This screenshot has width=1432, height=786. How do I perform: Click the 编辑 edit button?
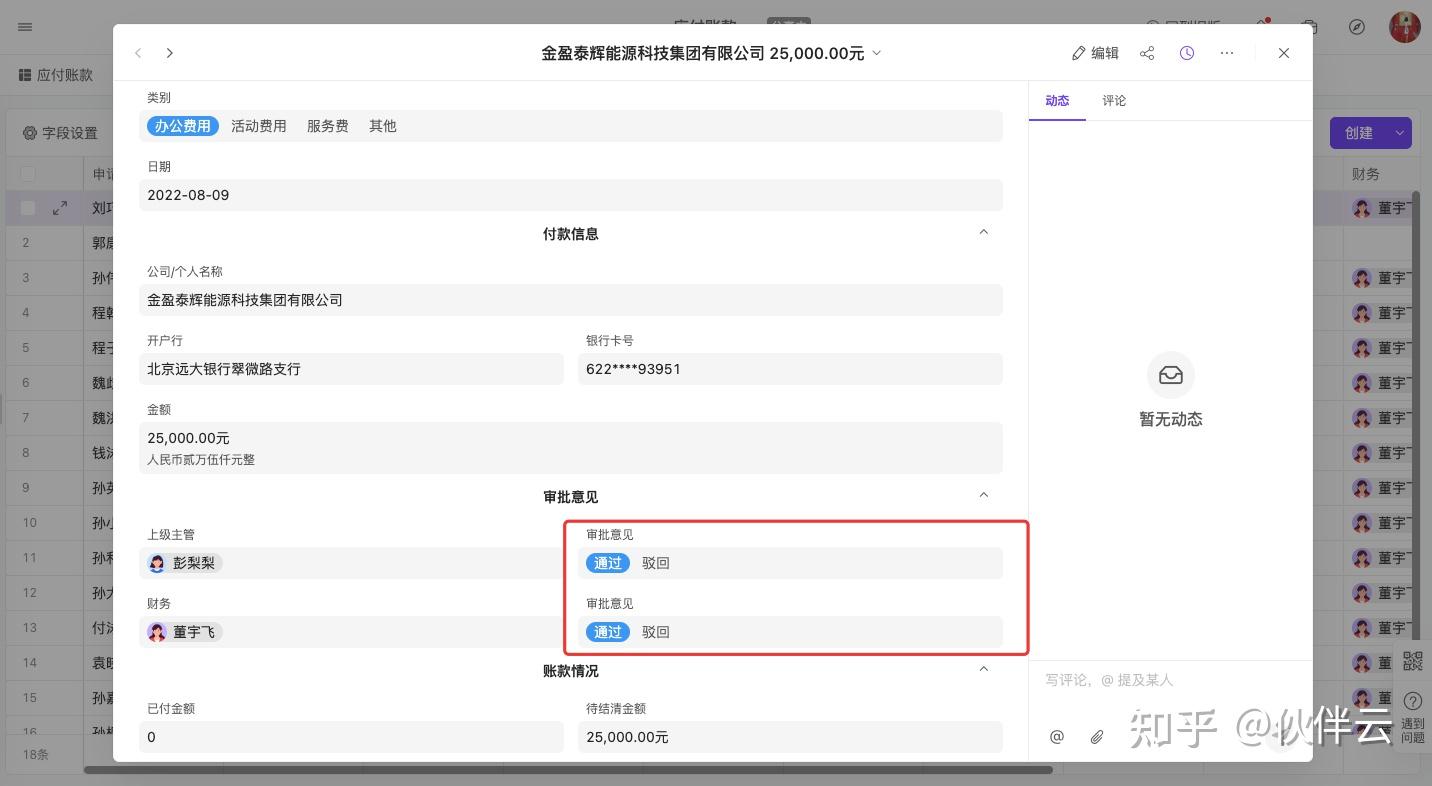click(1095, 53)
